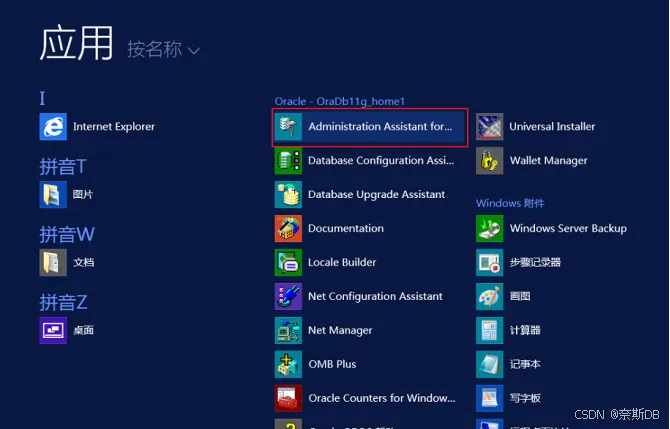
Task: Click the Documentation label text
Action: [x=346, y=228]
